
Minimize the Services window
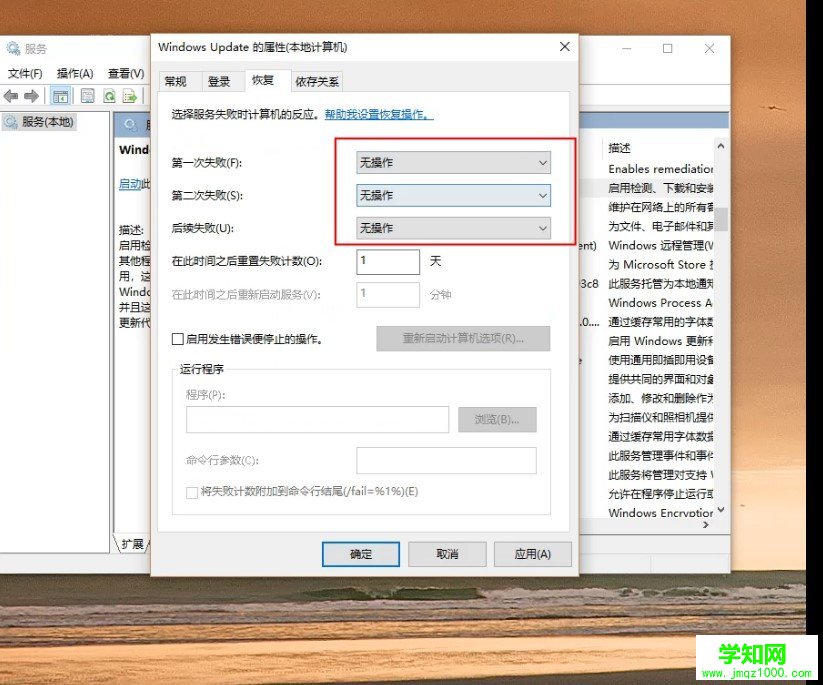pyautogui.click(x=627, y=48)
